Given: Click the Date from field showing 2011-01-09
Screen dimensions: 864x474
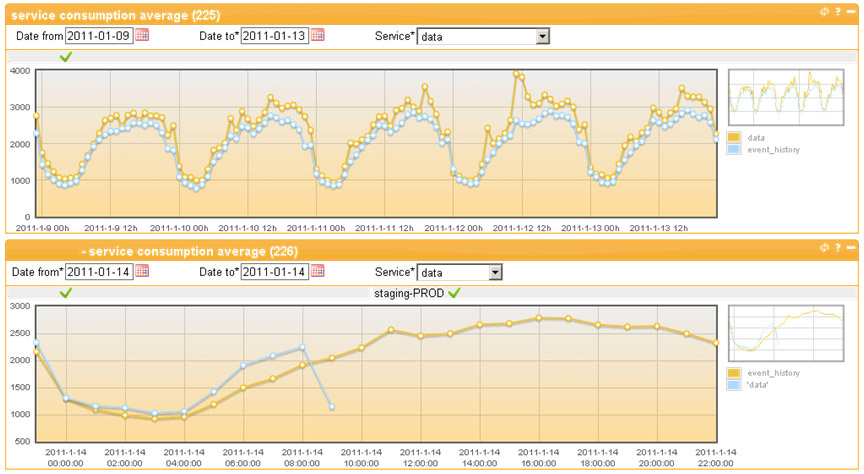Looking at the screenshot, I should tap(98, 36).
